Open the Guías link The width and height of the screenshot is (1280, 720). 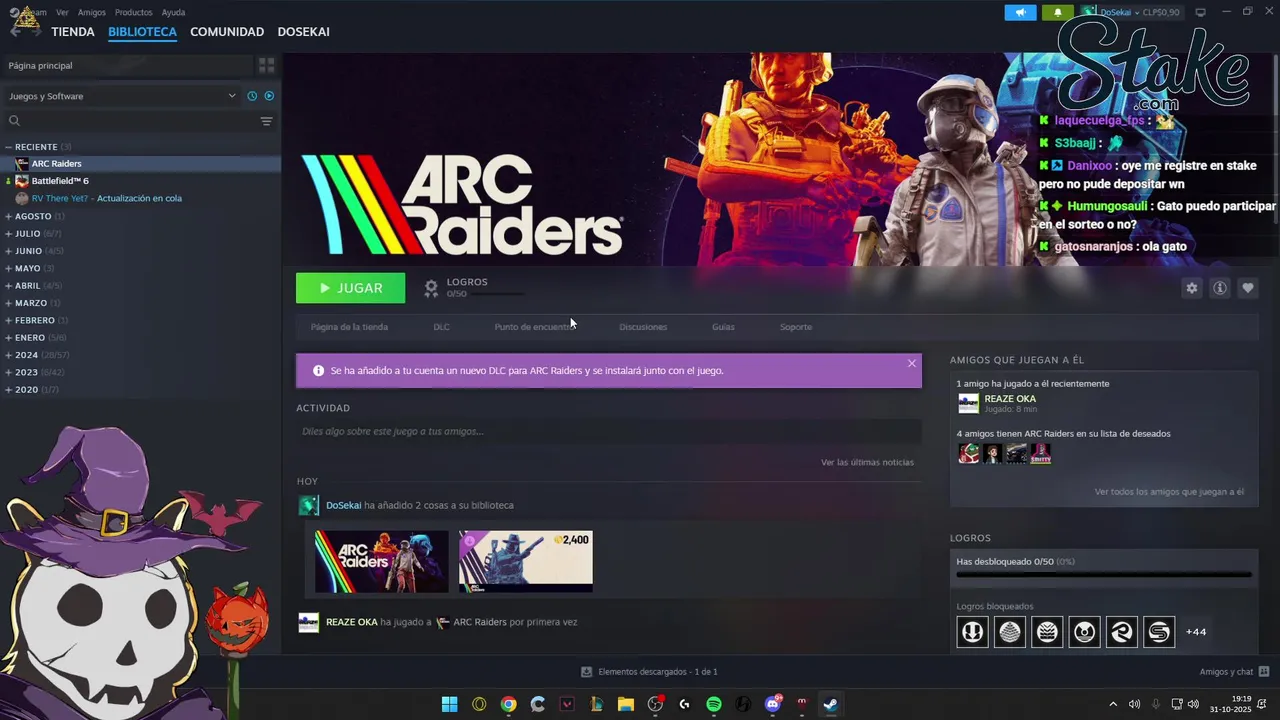click(723, 327)
